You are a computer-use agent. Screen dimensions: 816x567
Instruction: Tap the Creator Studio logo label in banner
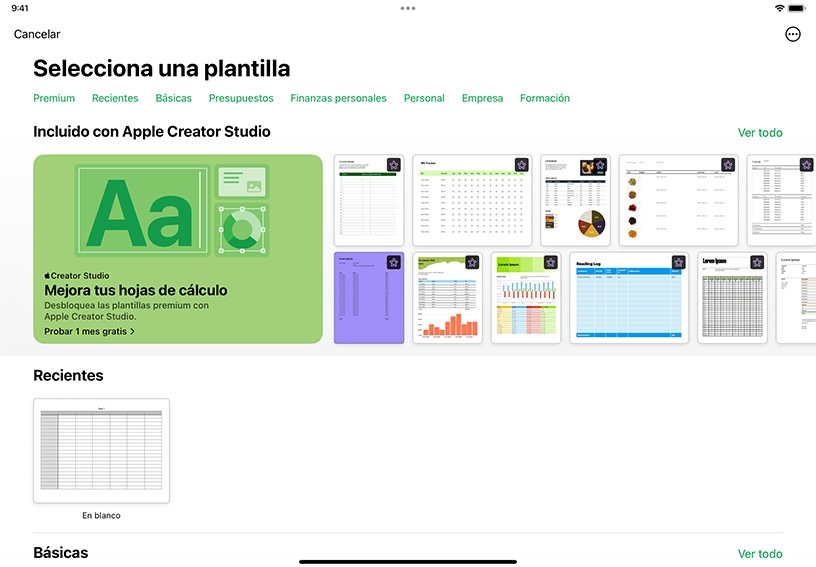[76, 276]
